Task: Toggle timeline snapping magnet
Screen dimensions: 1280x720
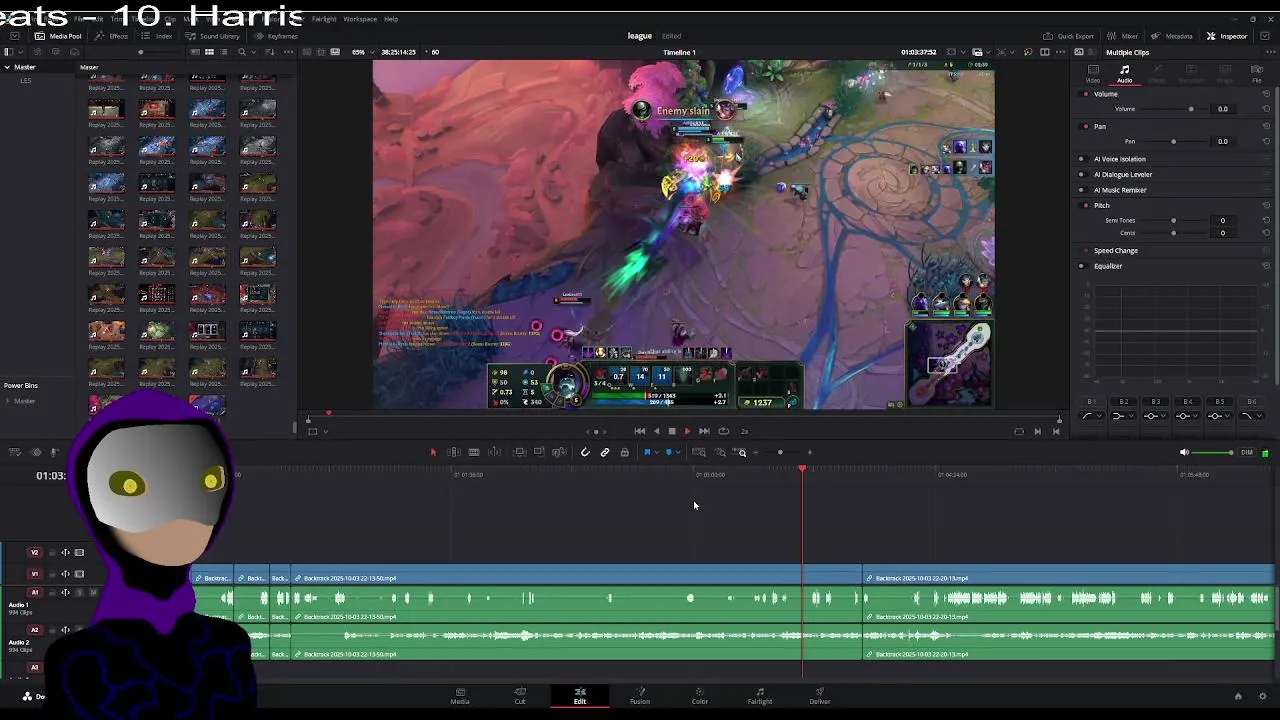Action: 585,452
